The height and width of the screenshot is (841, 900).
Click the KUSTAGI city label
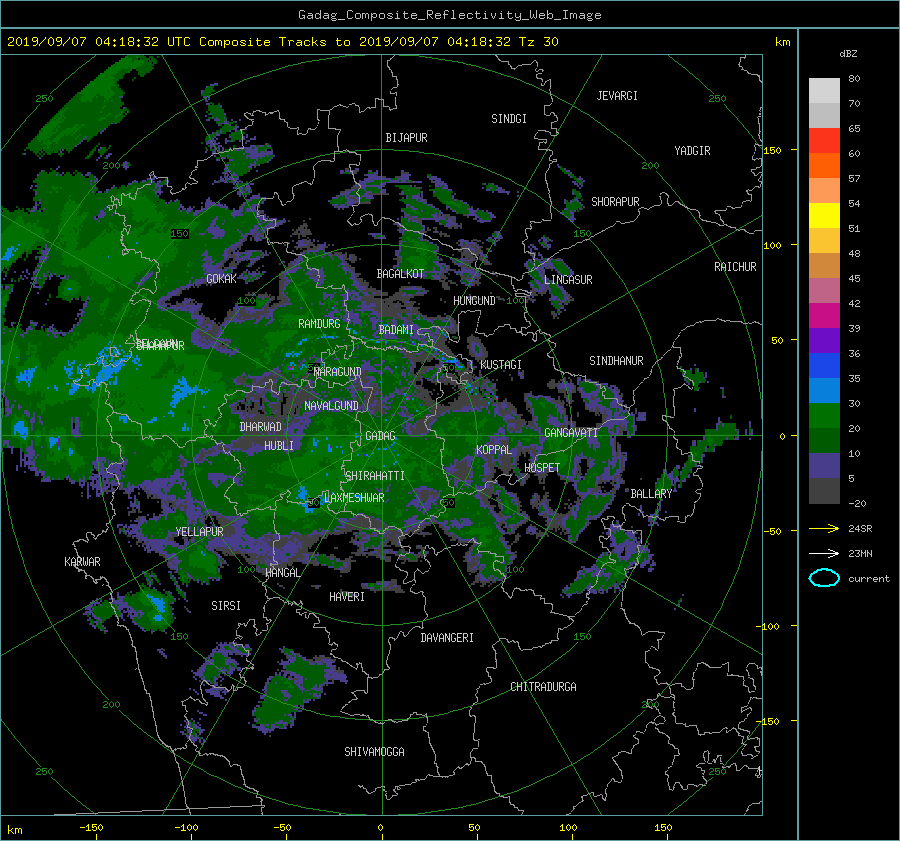click(x=501, y=365)
